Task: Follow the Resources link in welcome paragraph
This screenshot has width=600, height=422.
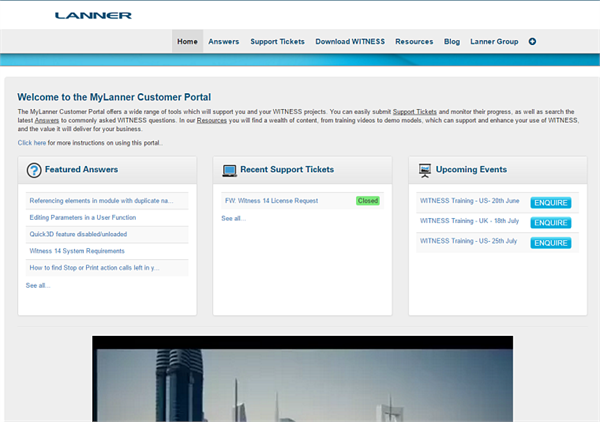Action: [x=212, y=120]
